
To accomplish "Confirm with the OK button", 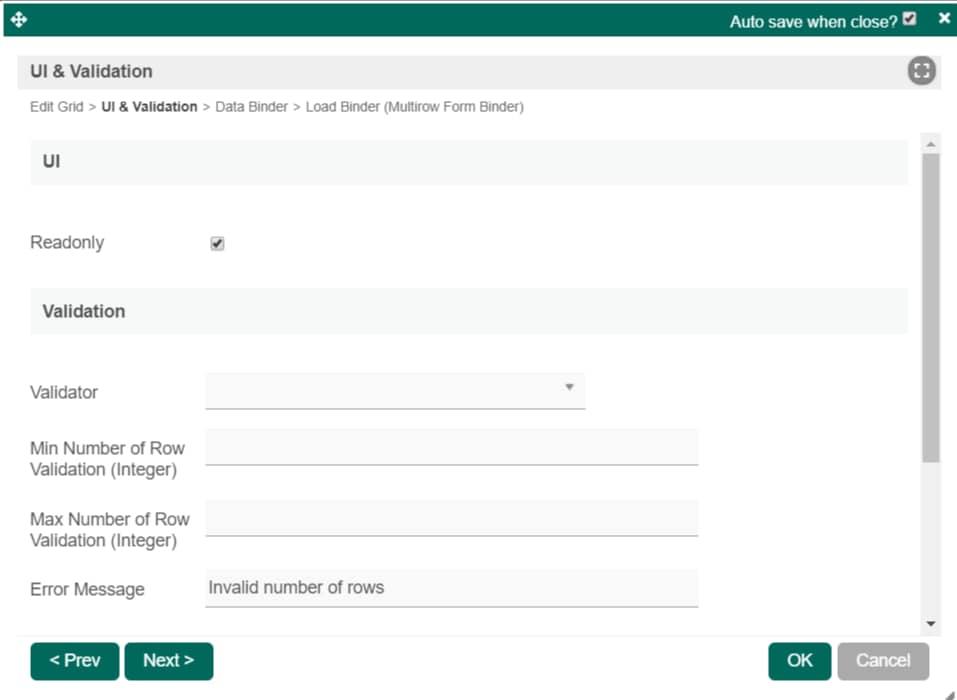I will pos(799,661).
